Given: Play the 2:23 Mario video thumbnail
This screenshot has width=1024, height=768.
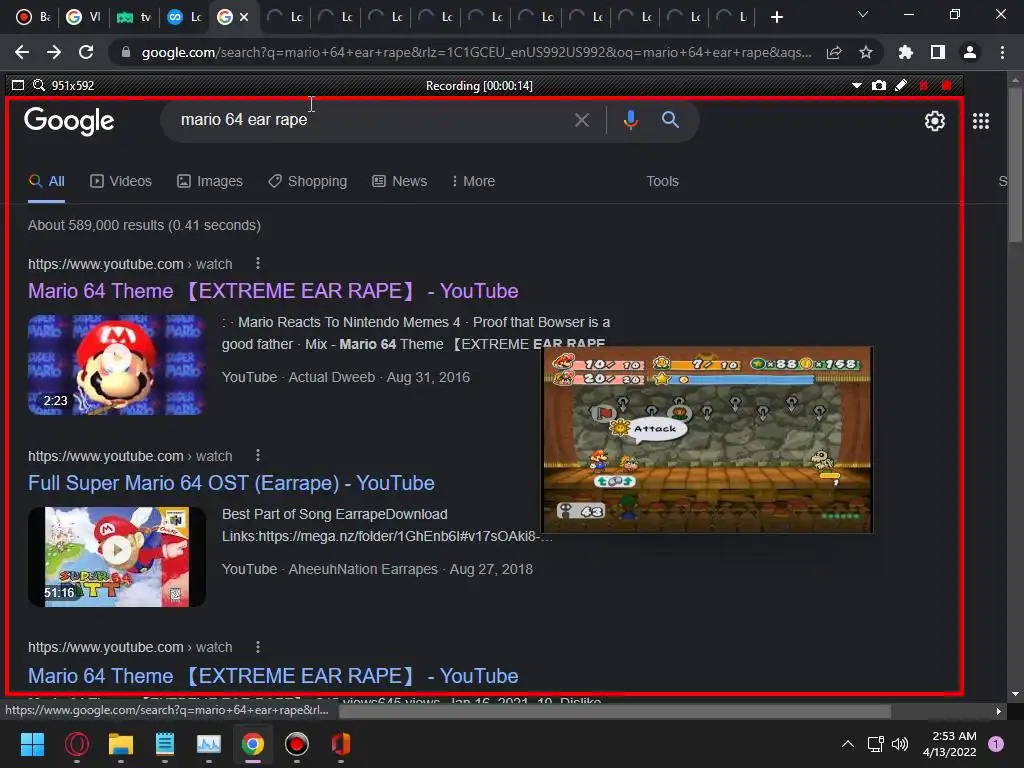Looking at the screenshot, I should pos(117,365).
